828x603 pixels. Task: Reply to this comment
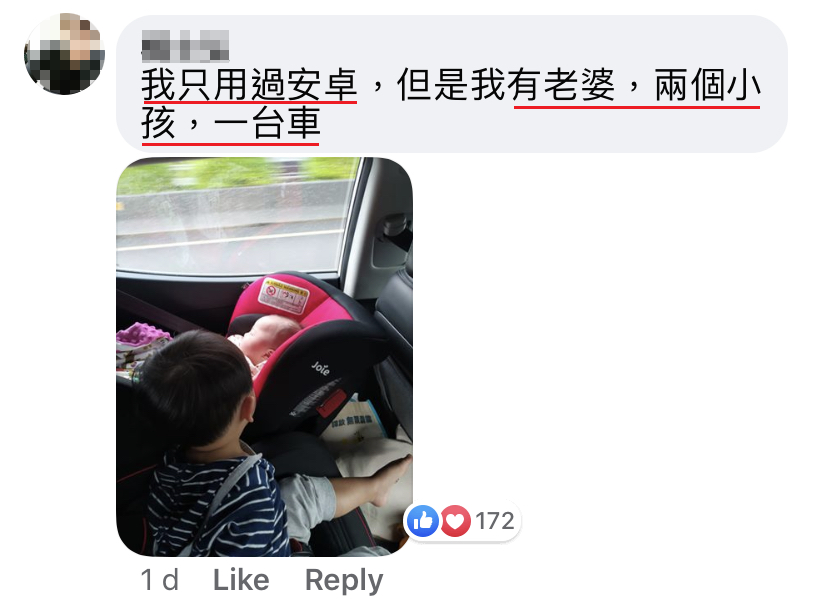(x=344, y=580)
